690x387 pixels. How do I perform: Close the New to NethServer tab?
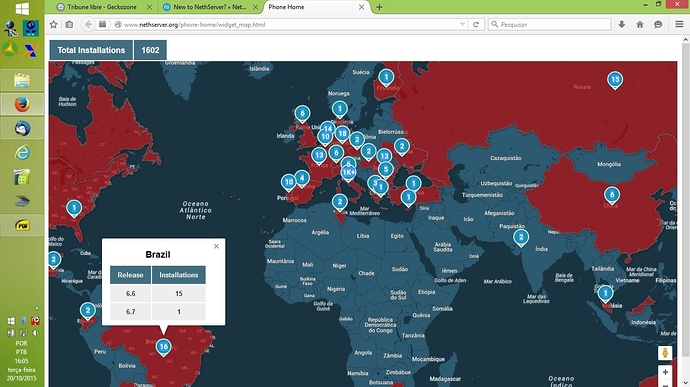255,7
